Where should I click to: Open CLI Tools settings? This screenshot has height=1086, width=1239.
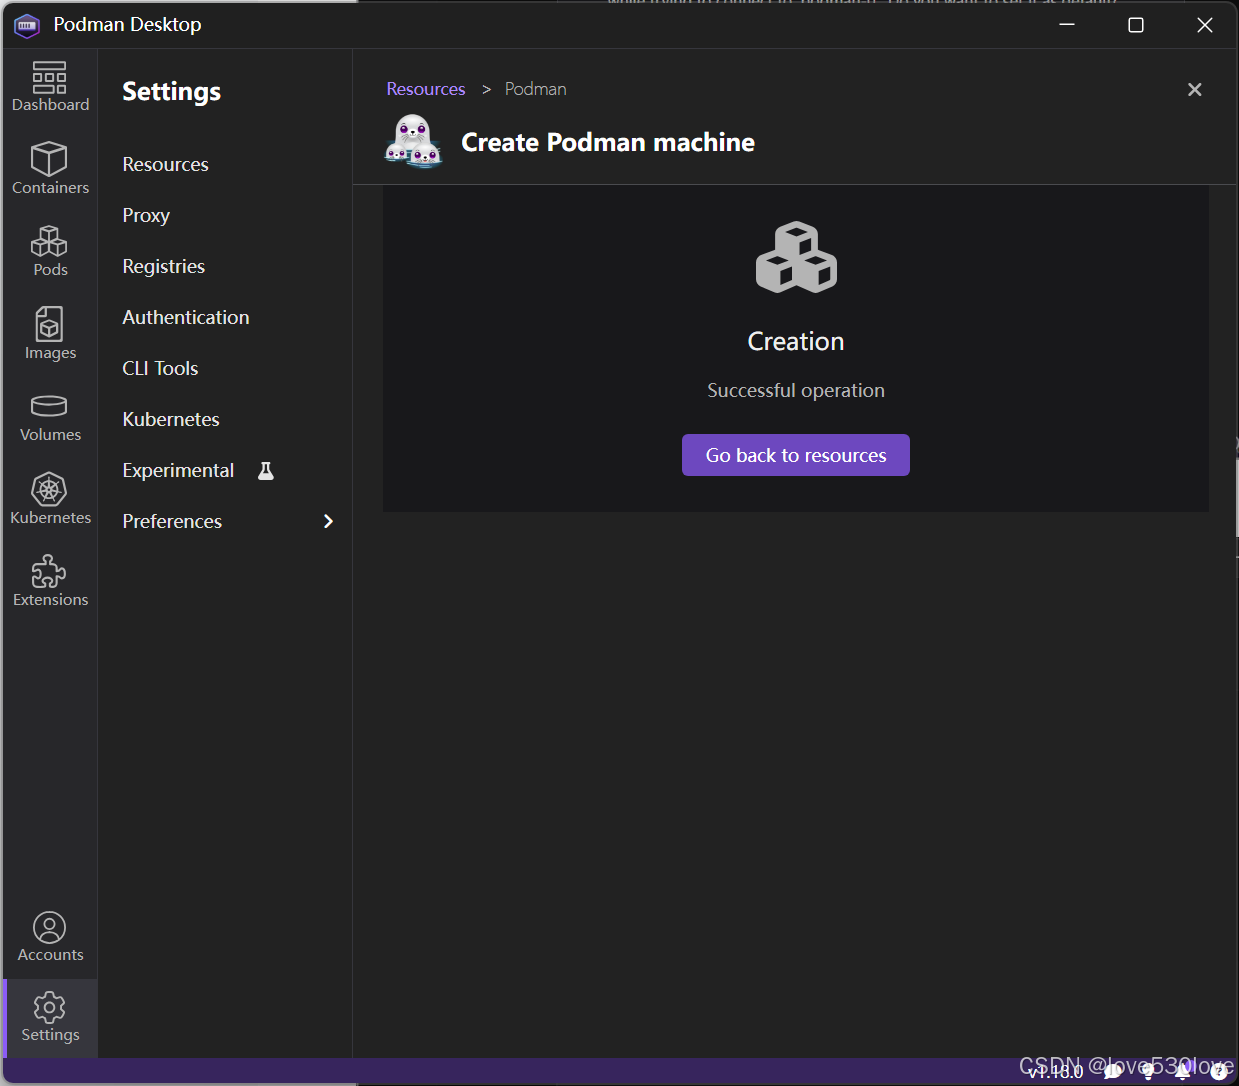point(160,368)
